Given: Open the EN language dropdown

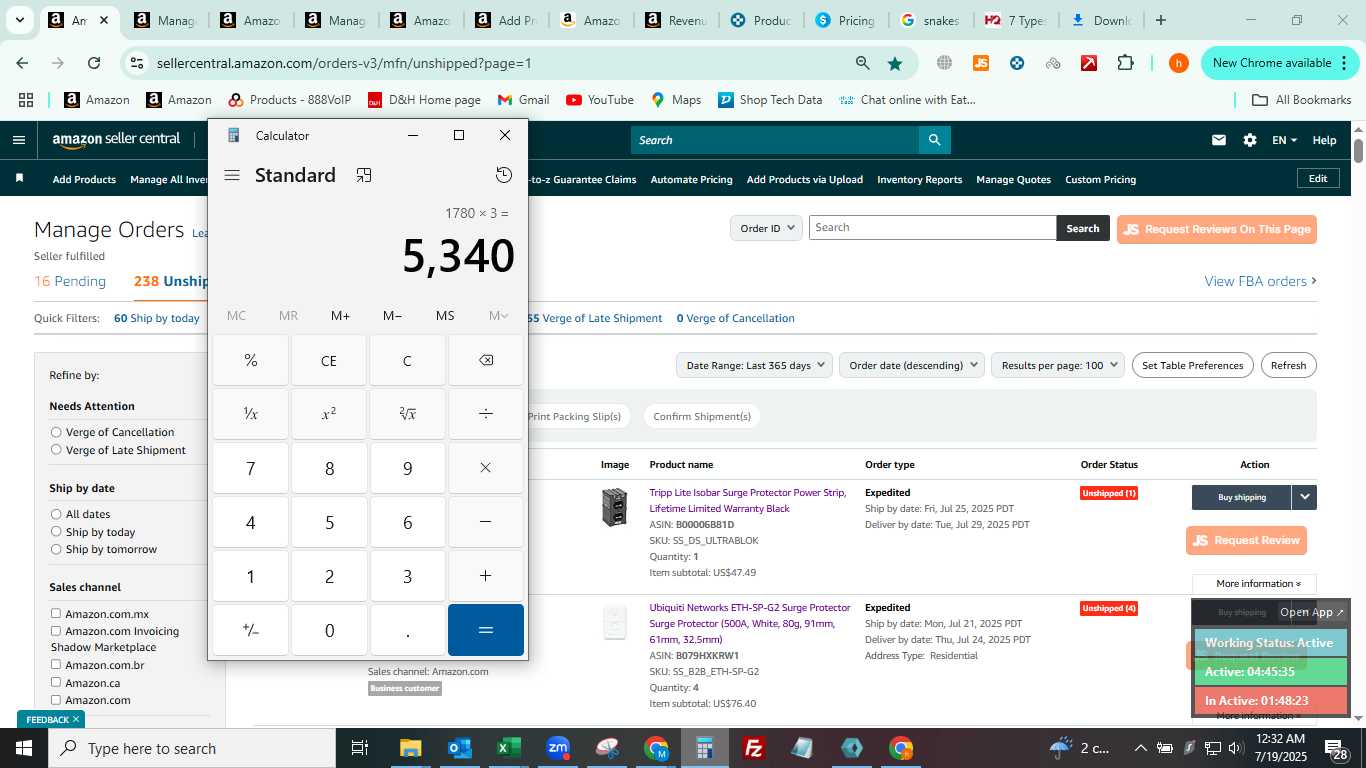Looking at the screenshot, I should pyautogui.click(x=1284, y=140).
